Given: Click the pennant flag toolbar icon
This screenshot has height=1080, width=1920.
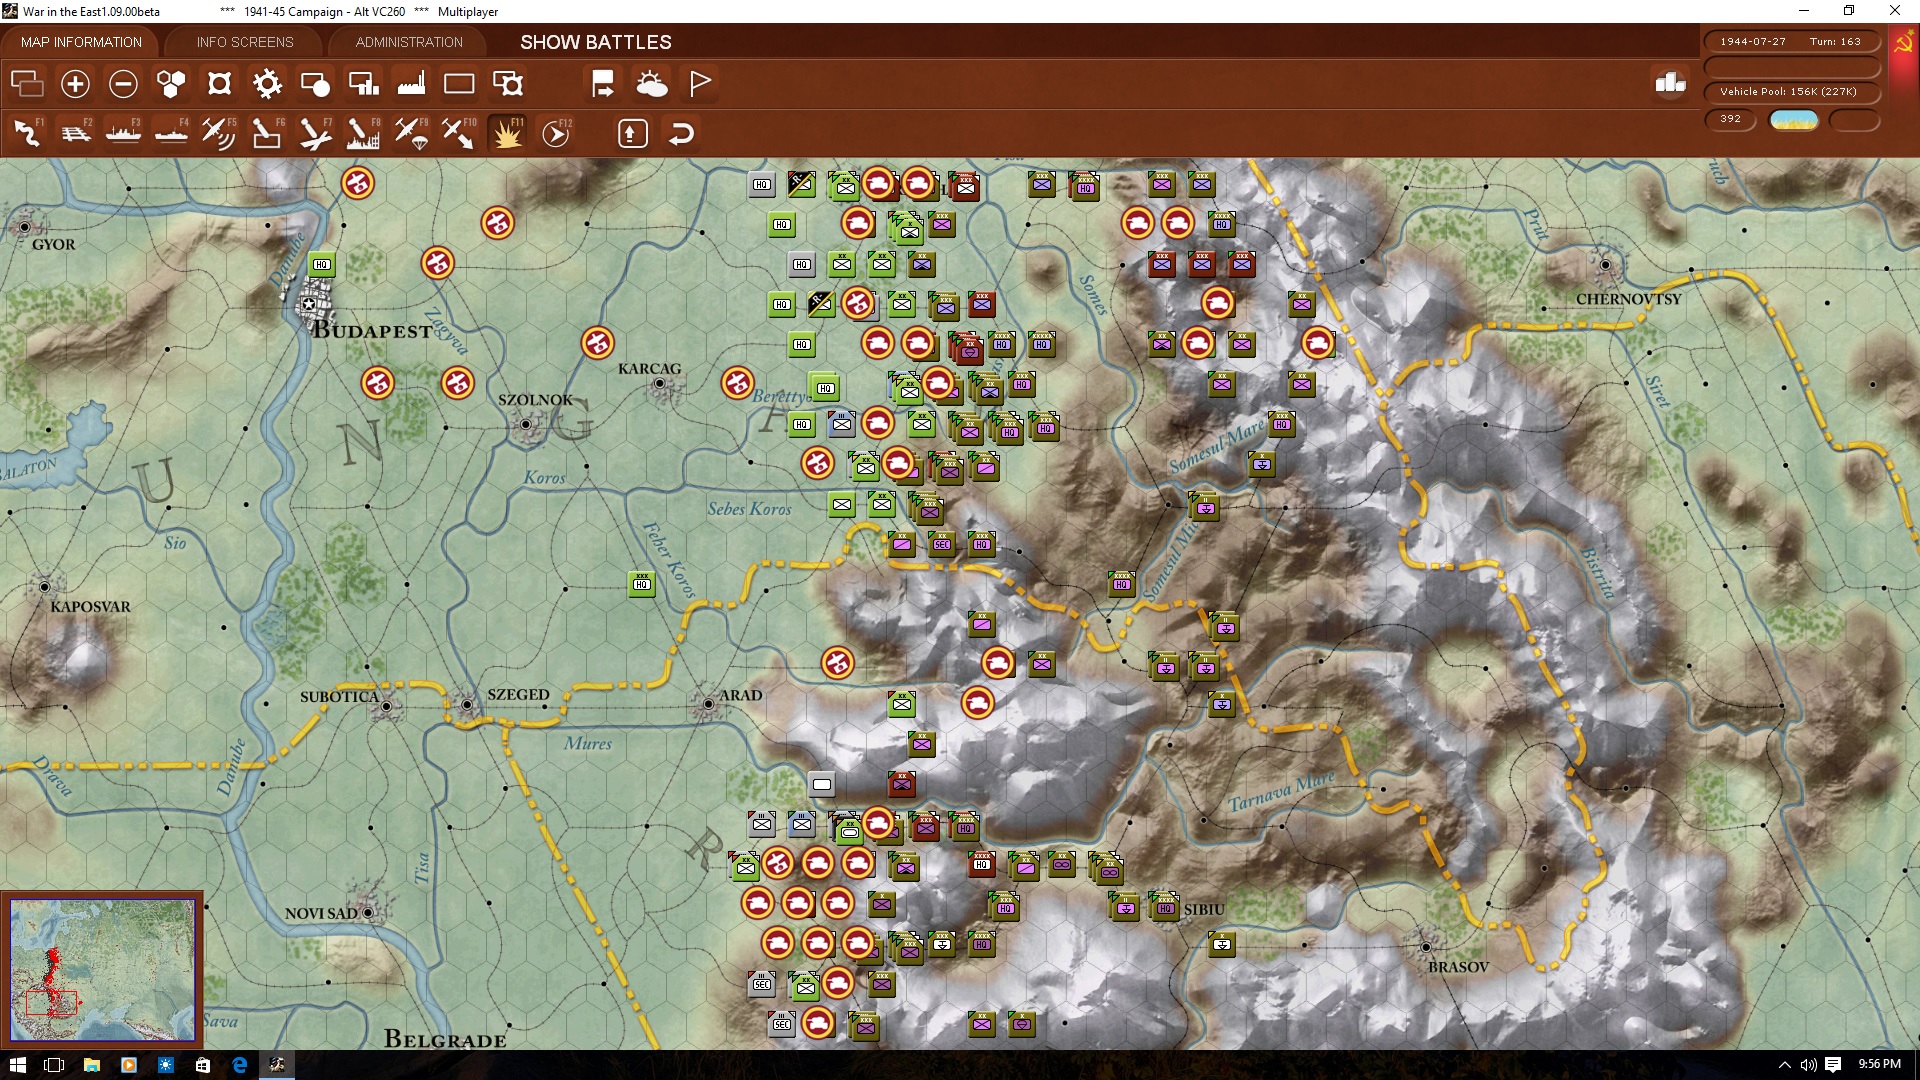Looking at the screenshot, I should pos(700,84).
